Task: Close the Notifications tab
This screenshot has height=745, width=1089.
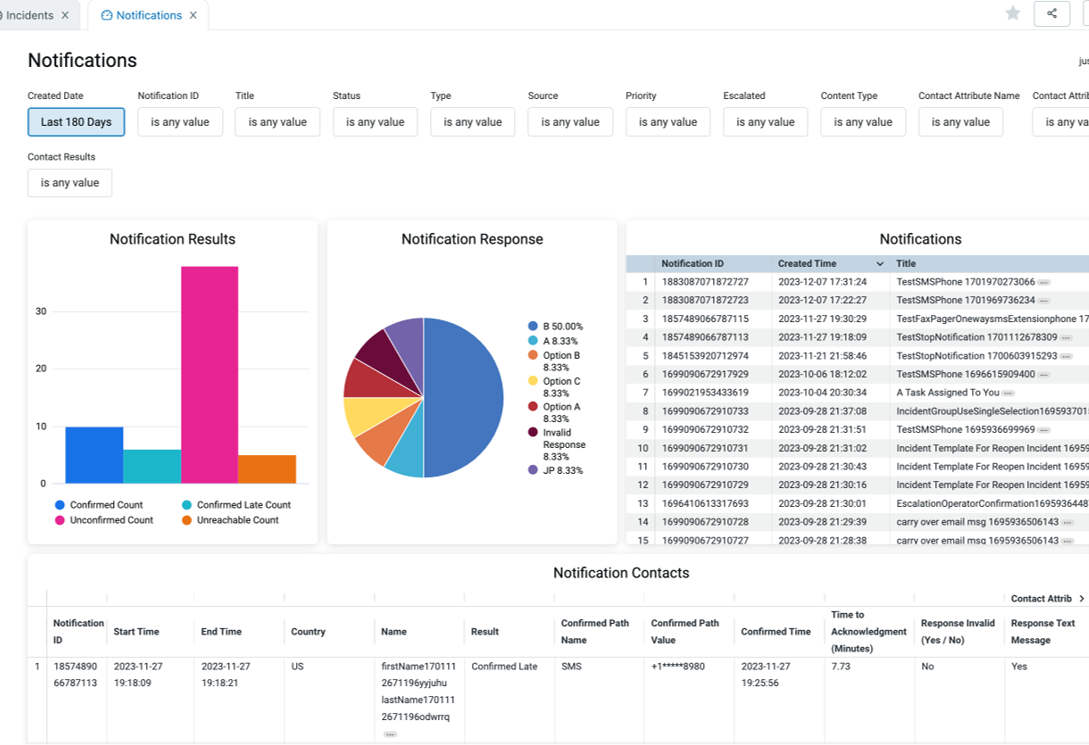Action: click(x=193, y=15)
